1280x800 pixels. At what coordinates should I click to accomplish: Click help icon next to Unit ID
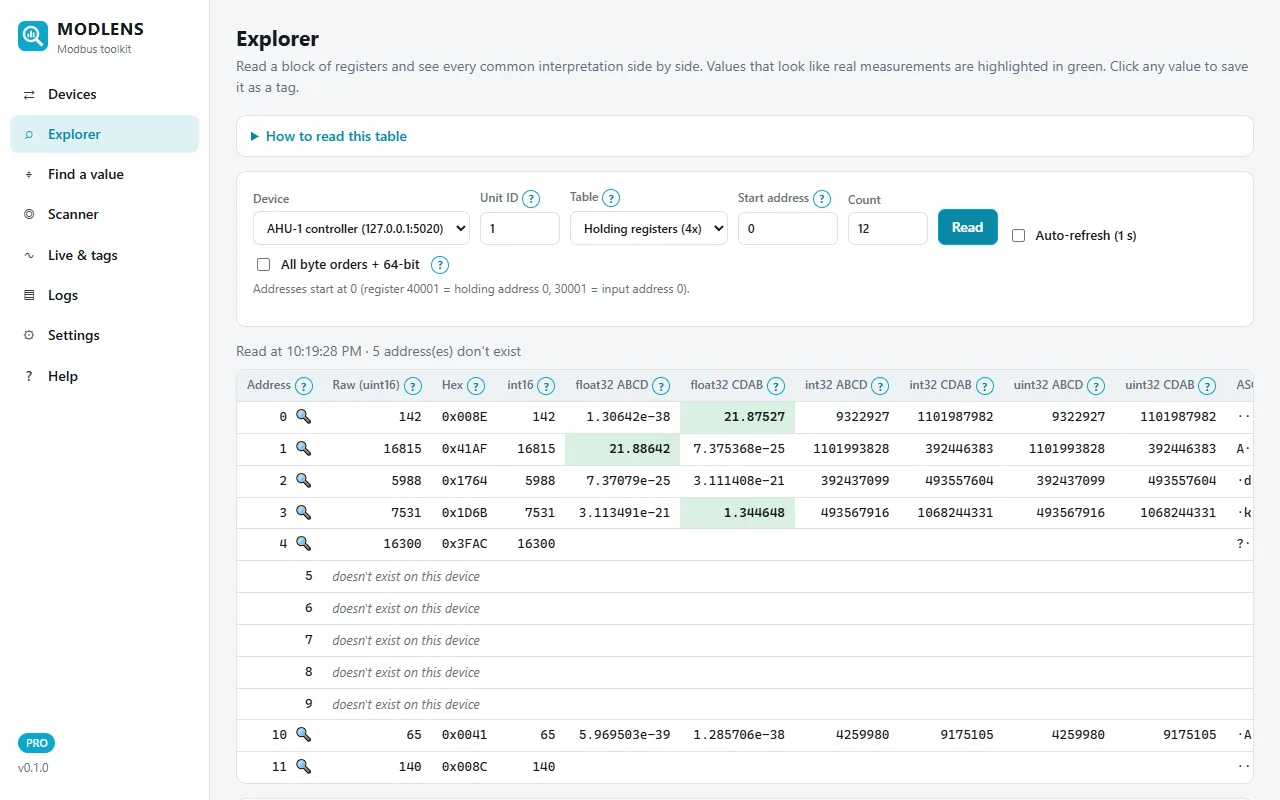[x=531, y=198]
